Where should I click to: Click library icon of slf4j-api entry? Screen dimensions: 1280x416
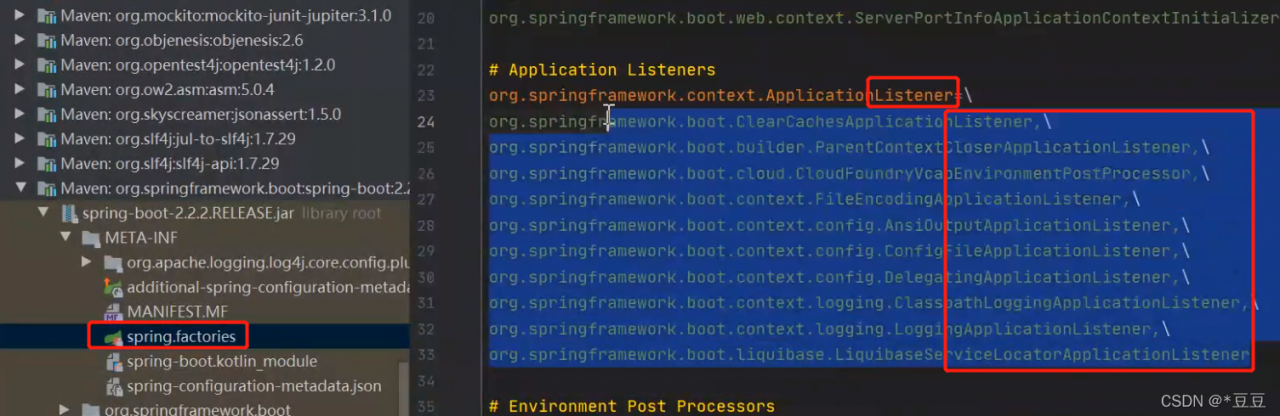click(45, 163)
